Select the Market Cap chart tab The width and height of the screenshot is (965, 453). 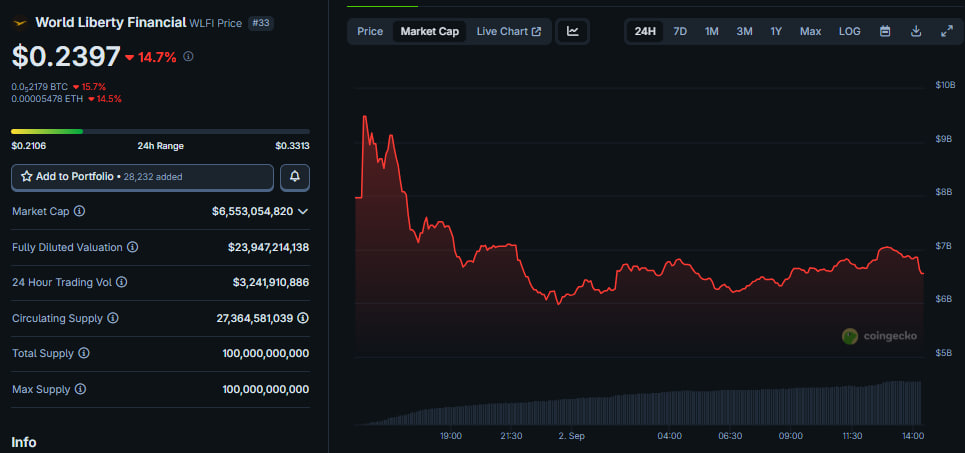coord(429,31)
